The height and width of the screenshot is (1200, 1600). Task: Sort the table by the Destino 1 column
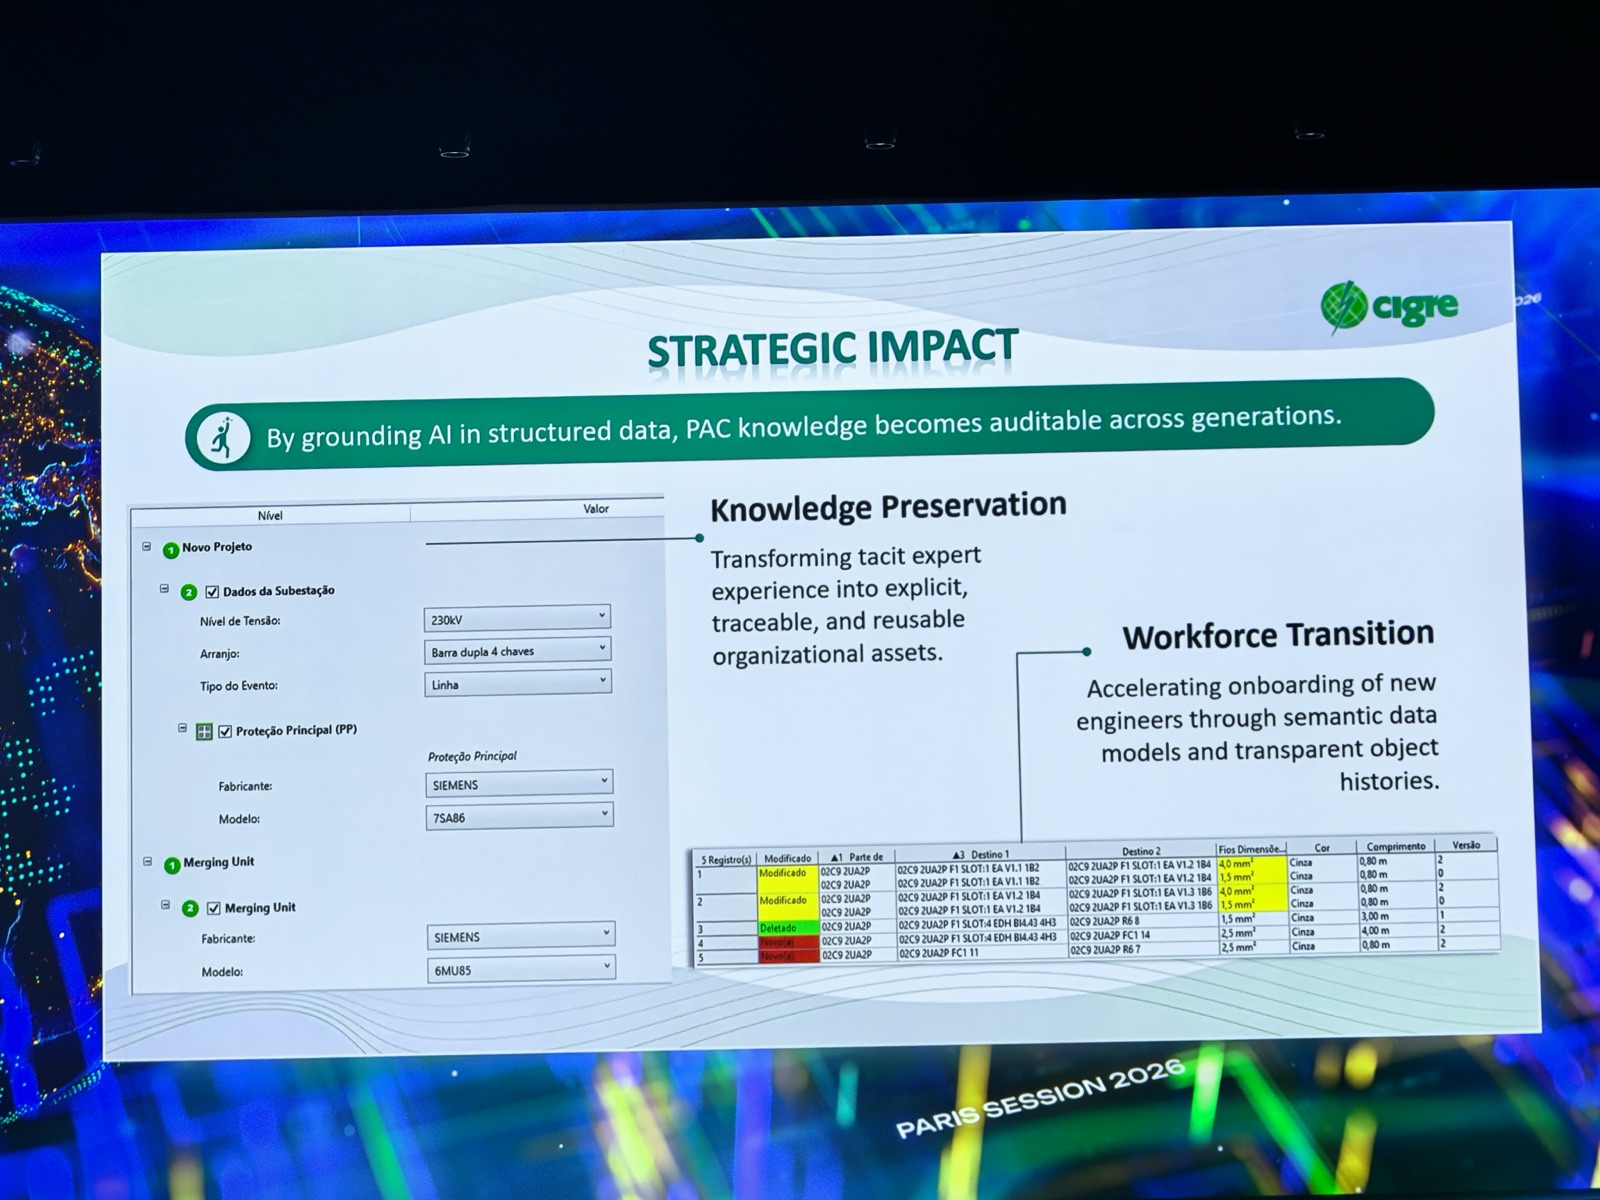click(x=981, y=855)
